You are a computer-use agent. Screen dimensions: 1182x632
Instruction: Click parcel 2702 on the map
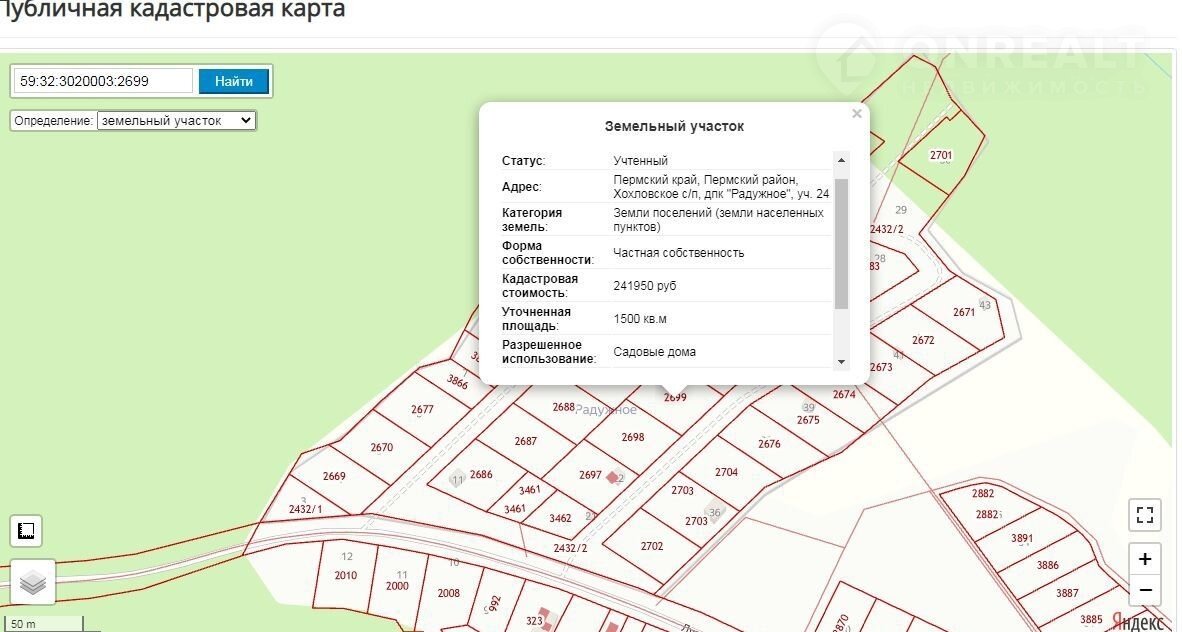coord(652,546)
